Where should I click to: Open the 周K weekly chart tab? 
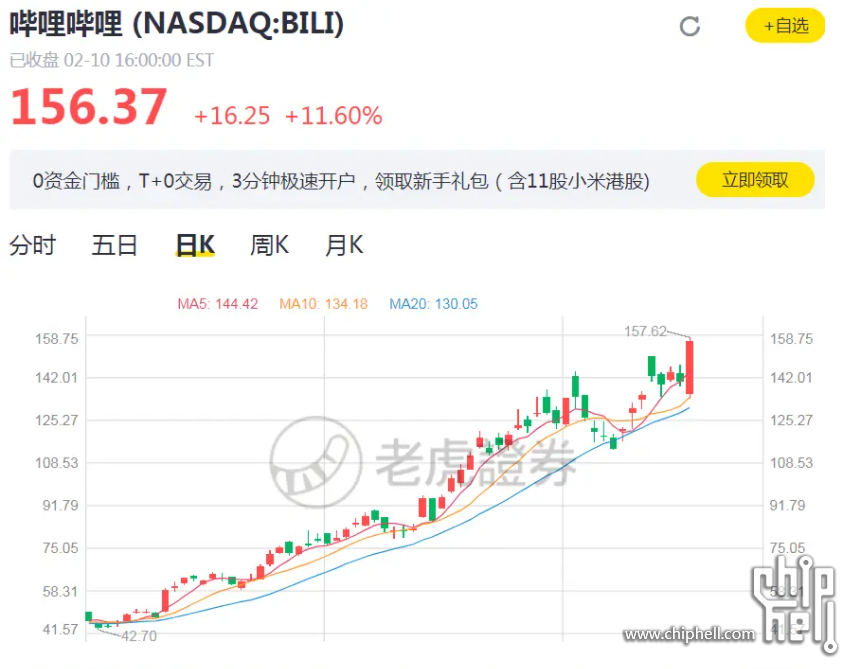pyautogui.click(x=269, y=245)
